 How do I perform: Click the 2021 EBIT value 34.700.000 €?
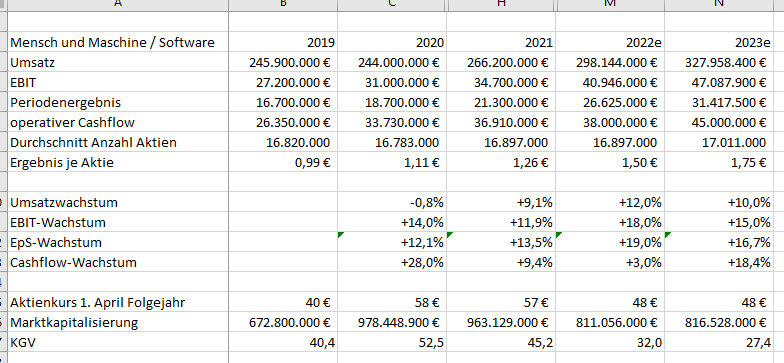502,82
